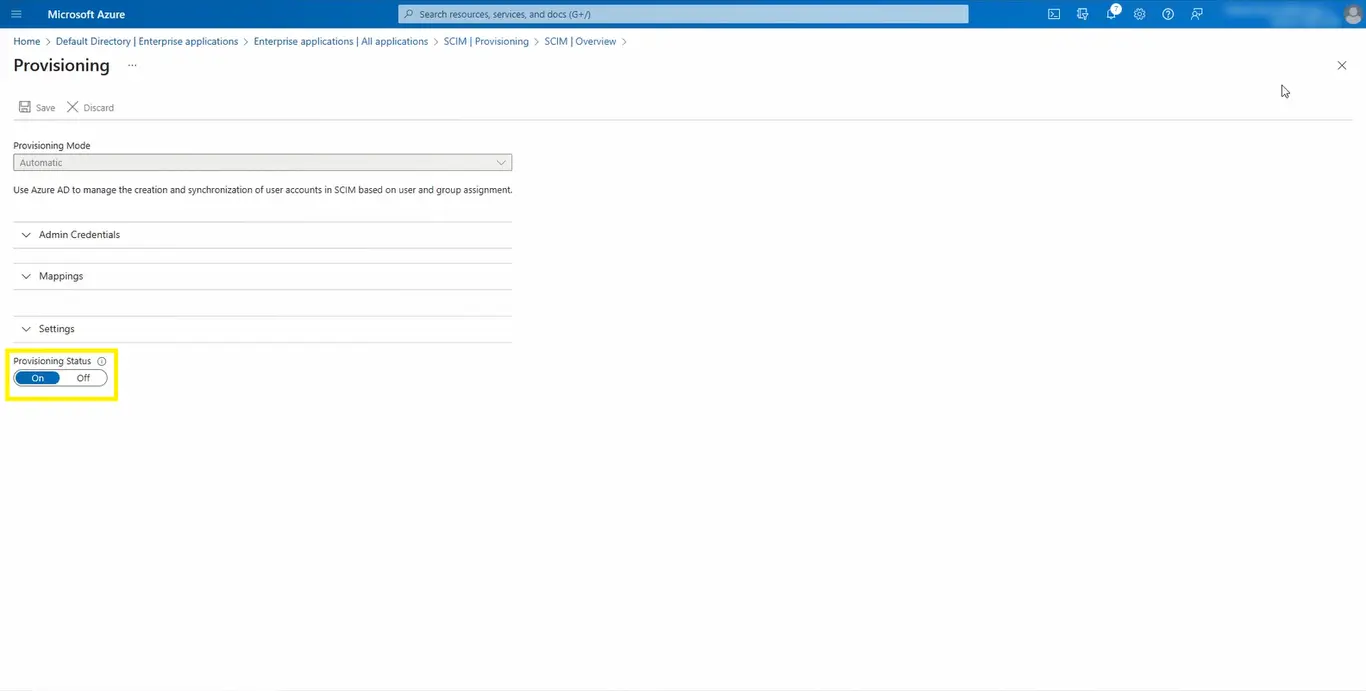Image resolution: width=1366 pixels, height=691 pixels.
Task: Expand the Settings section
Action: [262, 329]
